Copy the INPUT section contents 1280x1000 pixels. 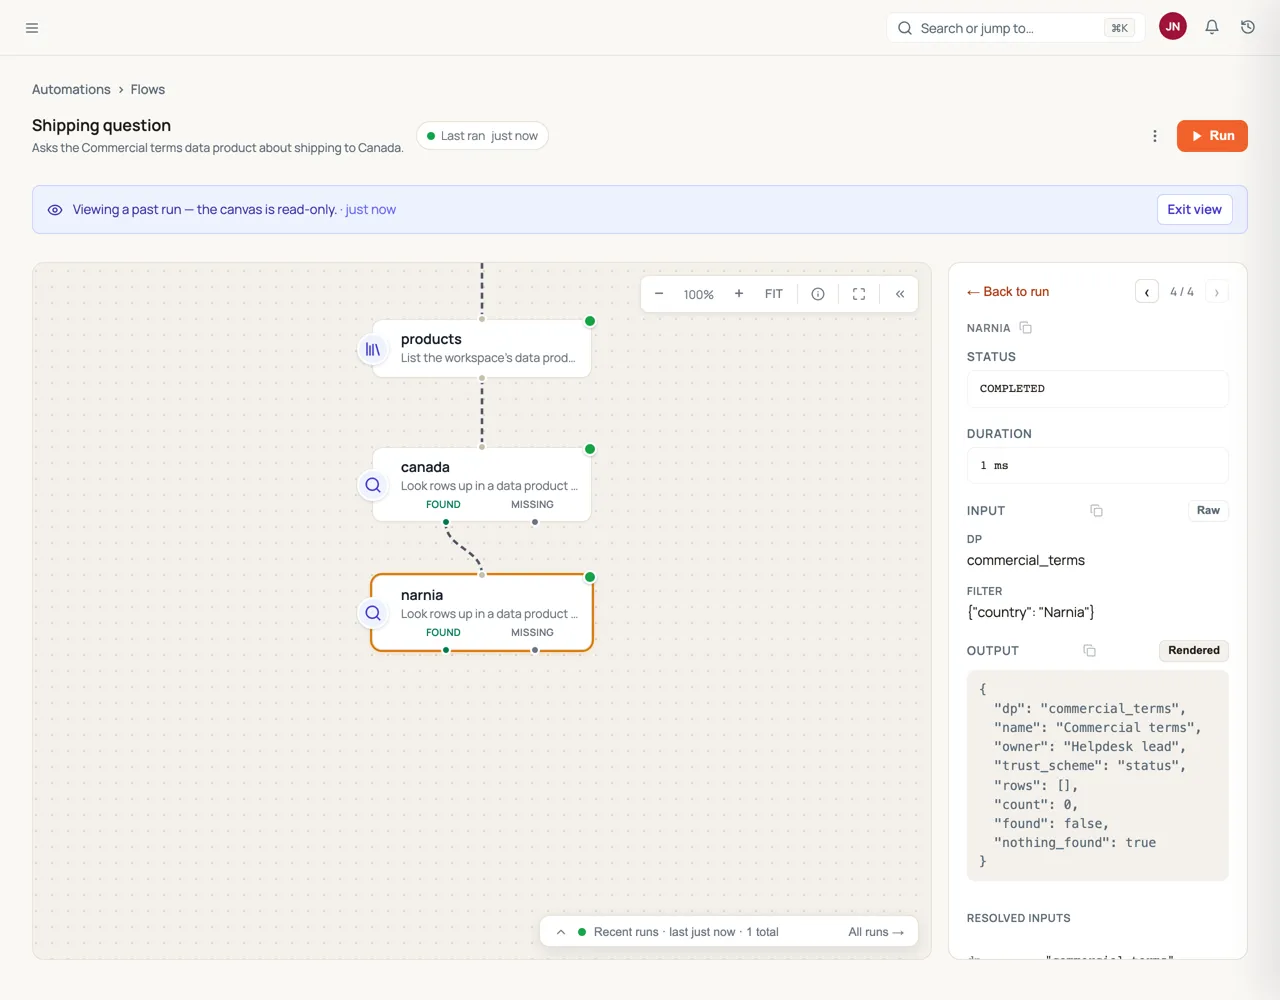pyautogui.click(x=1096, y=511)
